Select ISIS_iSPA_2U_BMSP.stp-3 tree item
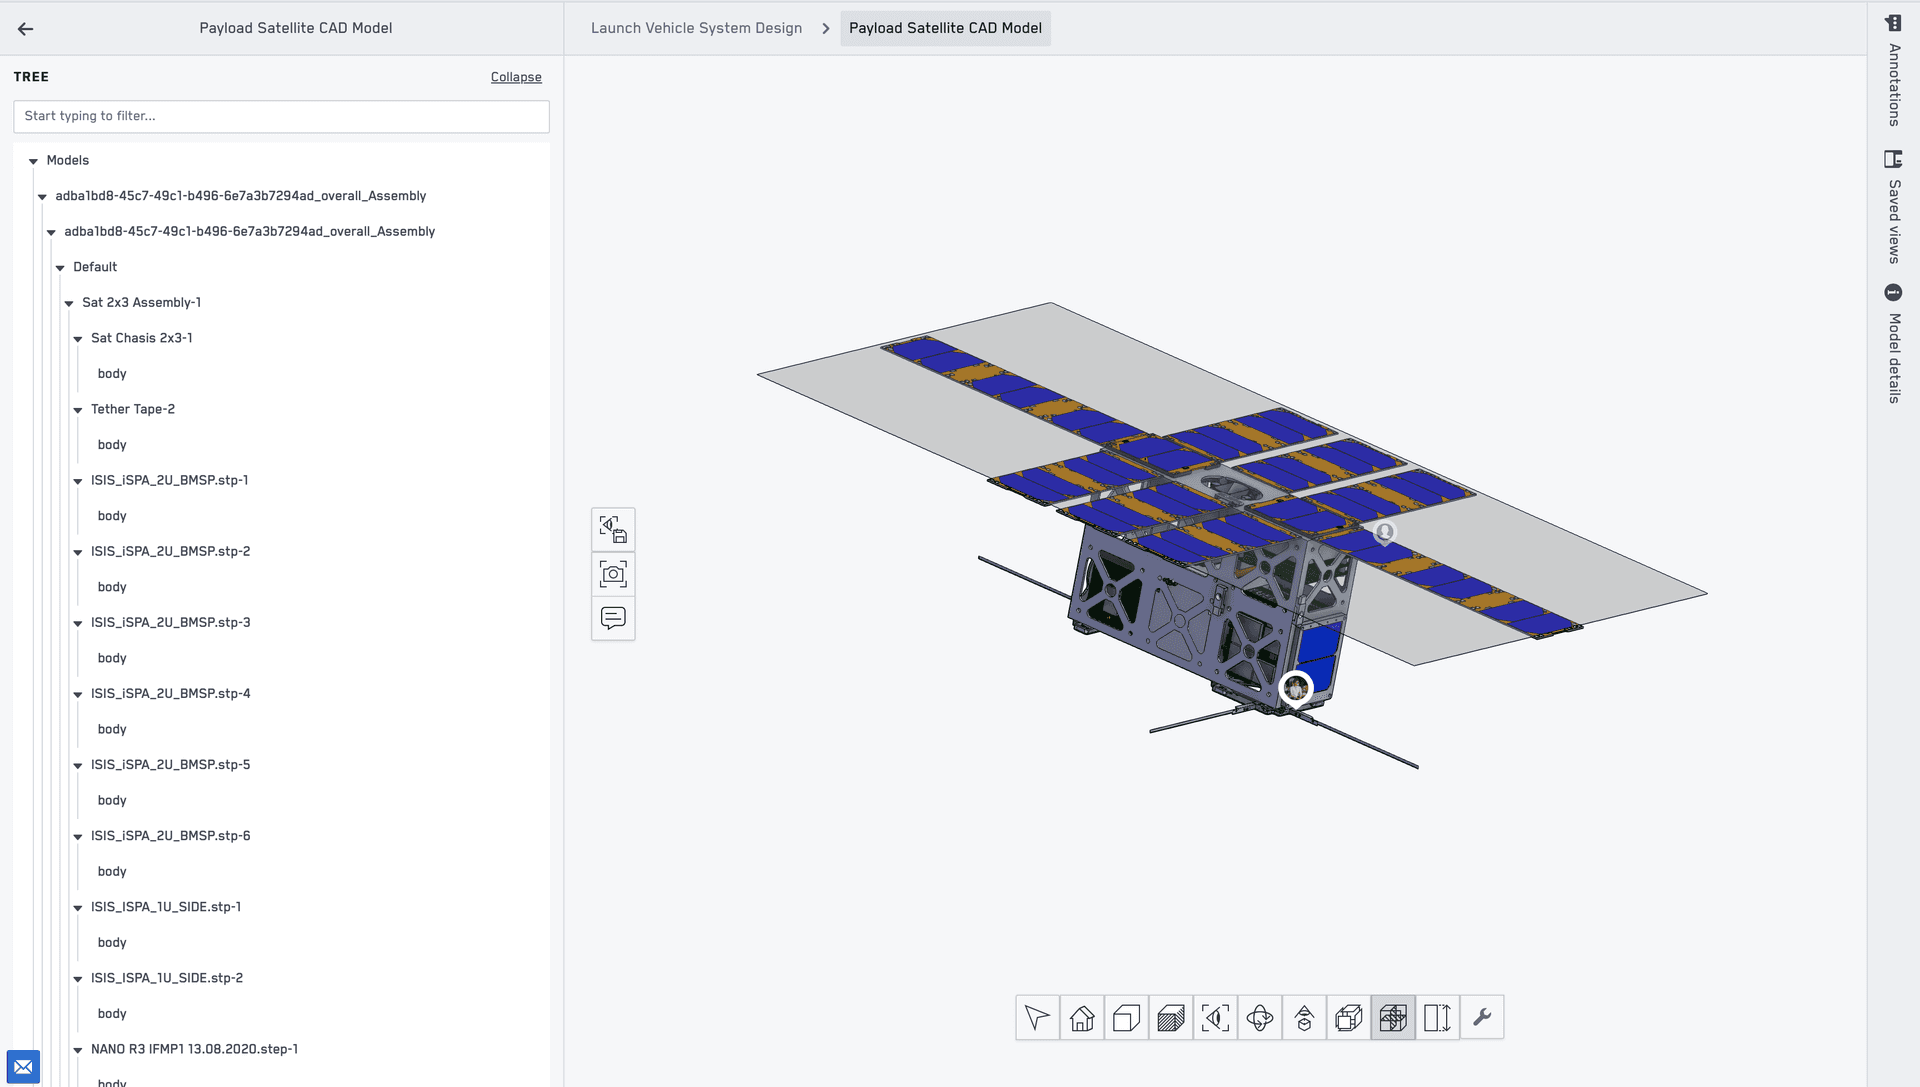1920x1087 pixels. [x=170, y=622]
